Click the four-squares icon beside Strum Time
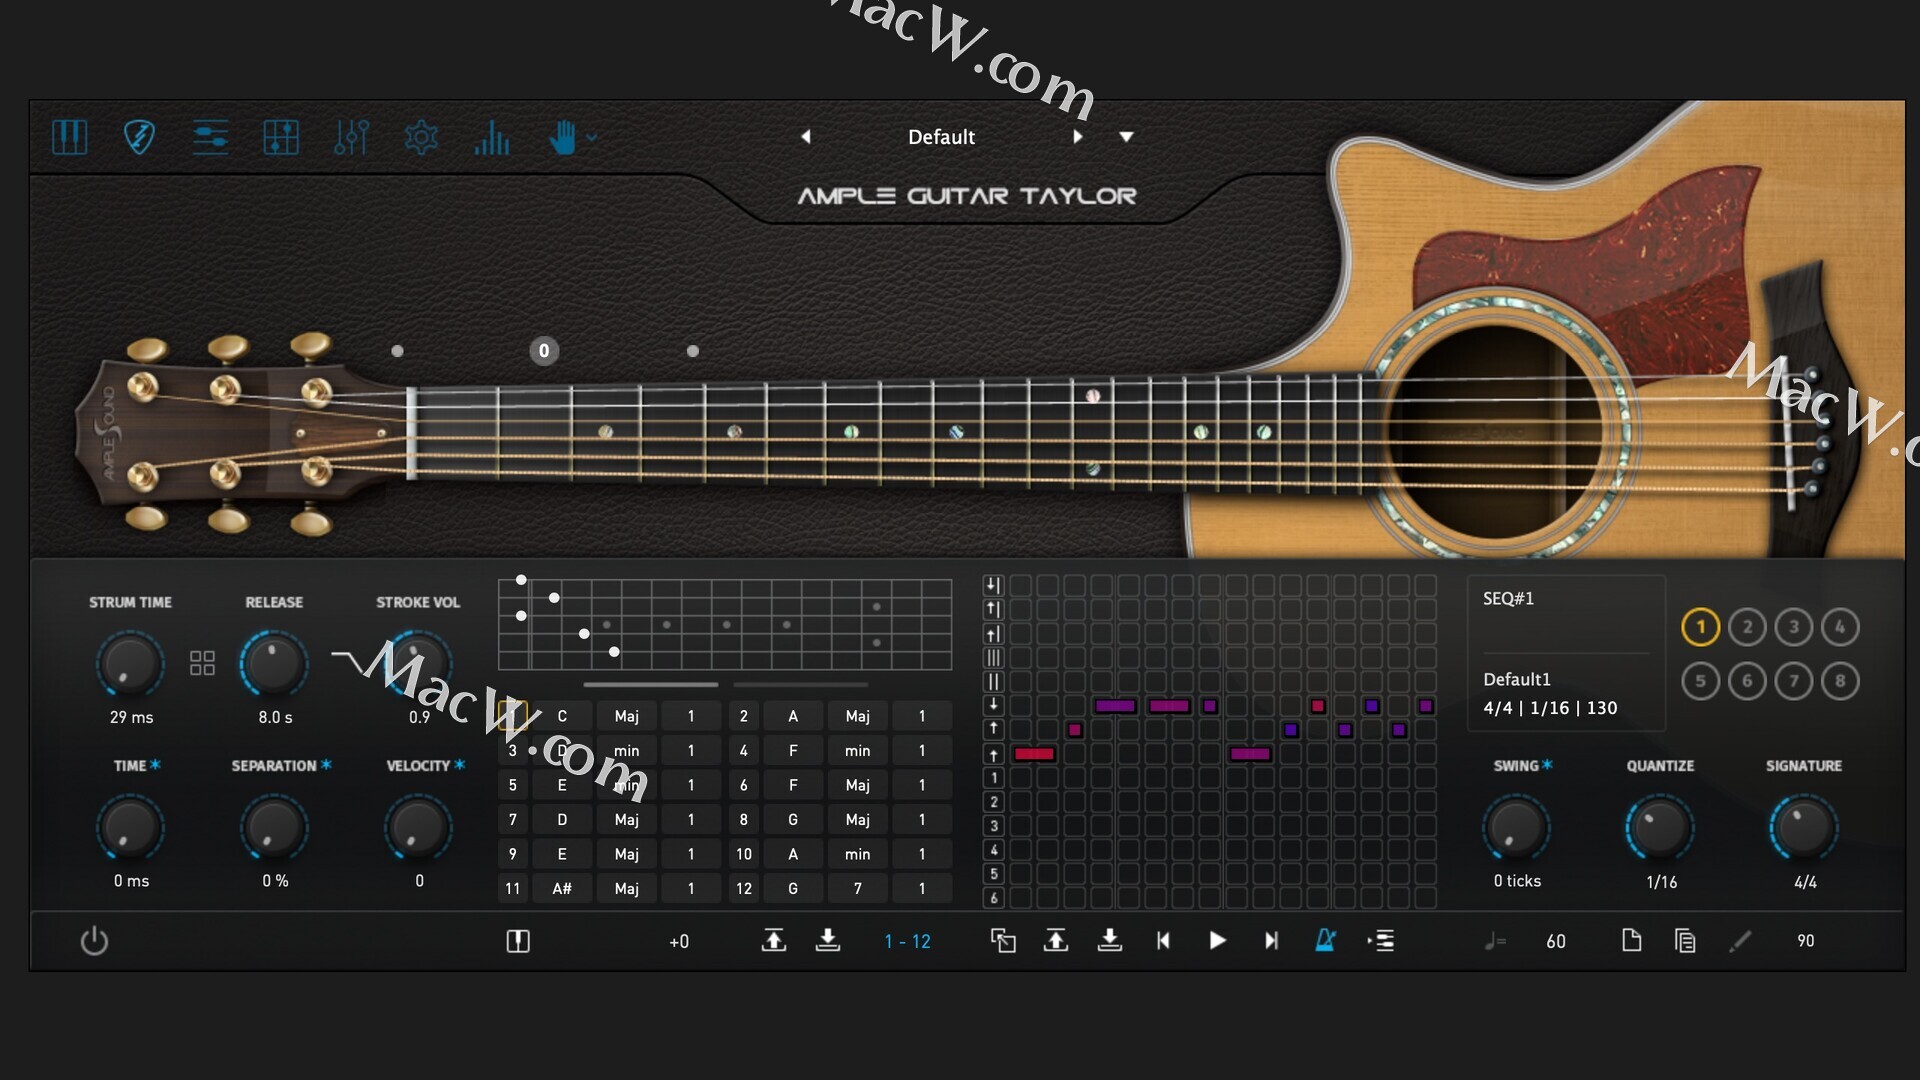The height and width of the screenshot is (1080, 1920). (202, 663)
